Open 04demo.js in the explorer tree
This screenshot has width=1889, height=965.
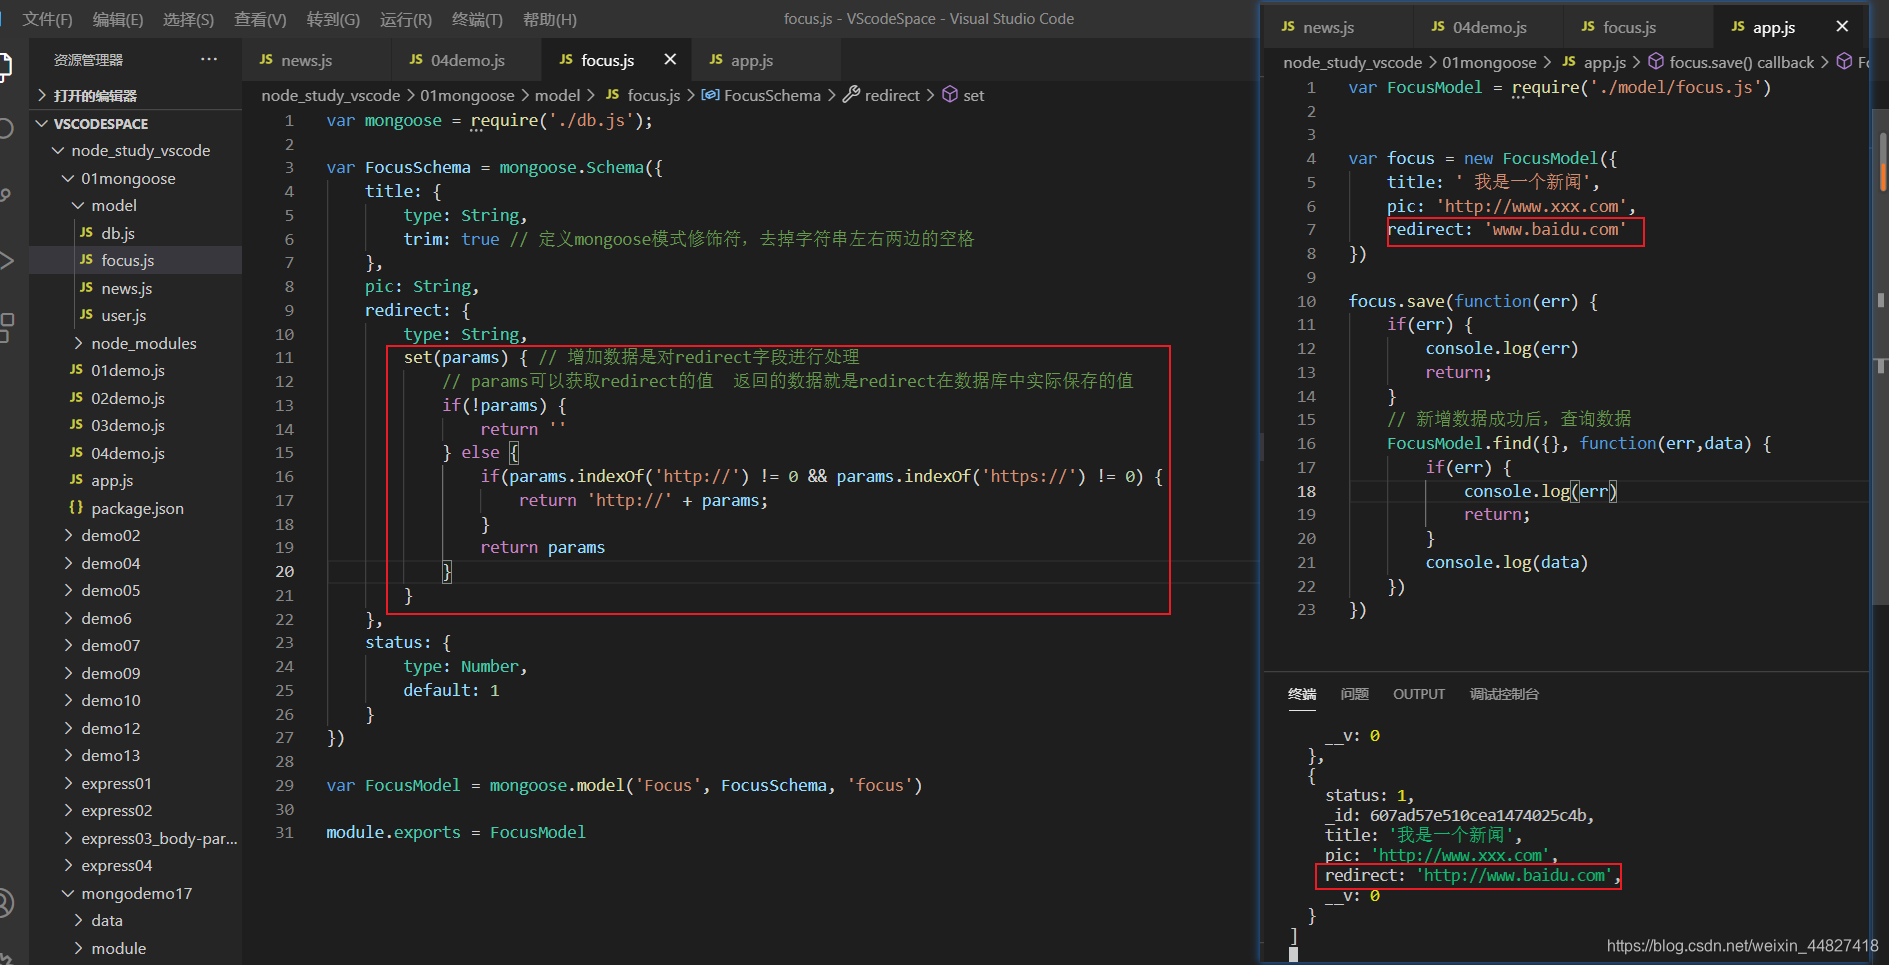(x=136, y=453)
